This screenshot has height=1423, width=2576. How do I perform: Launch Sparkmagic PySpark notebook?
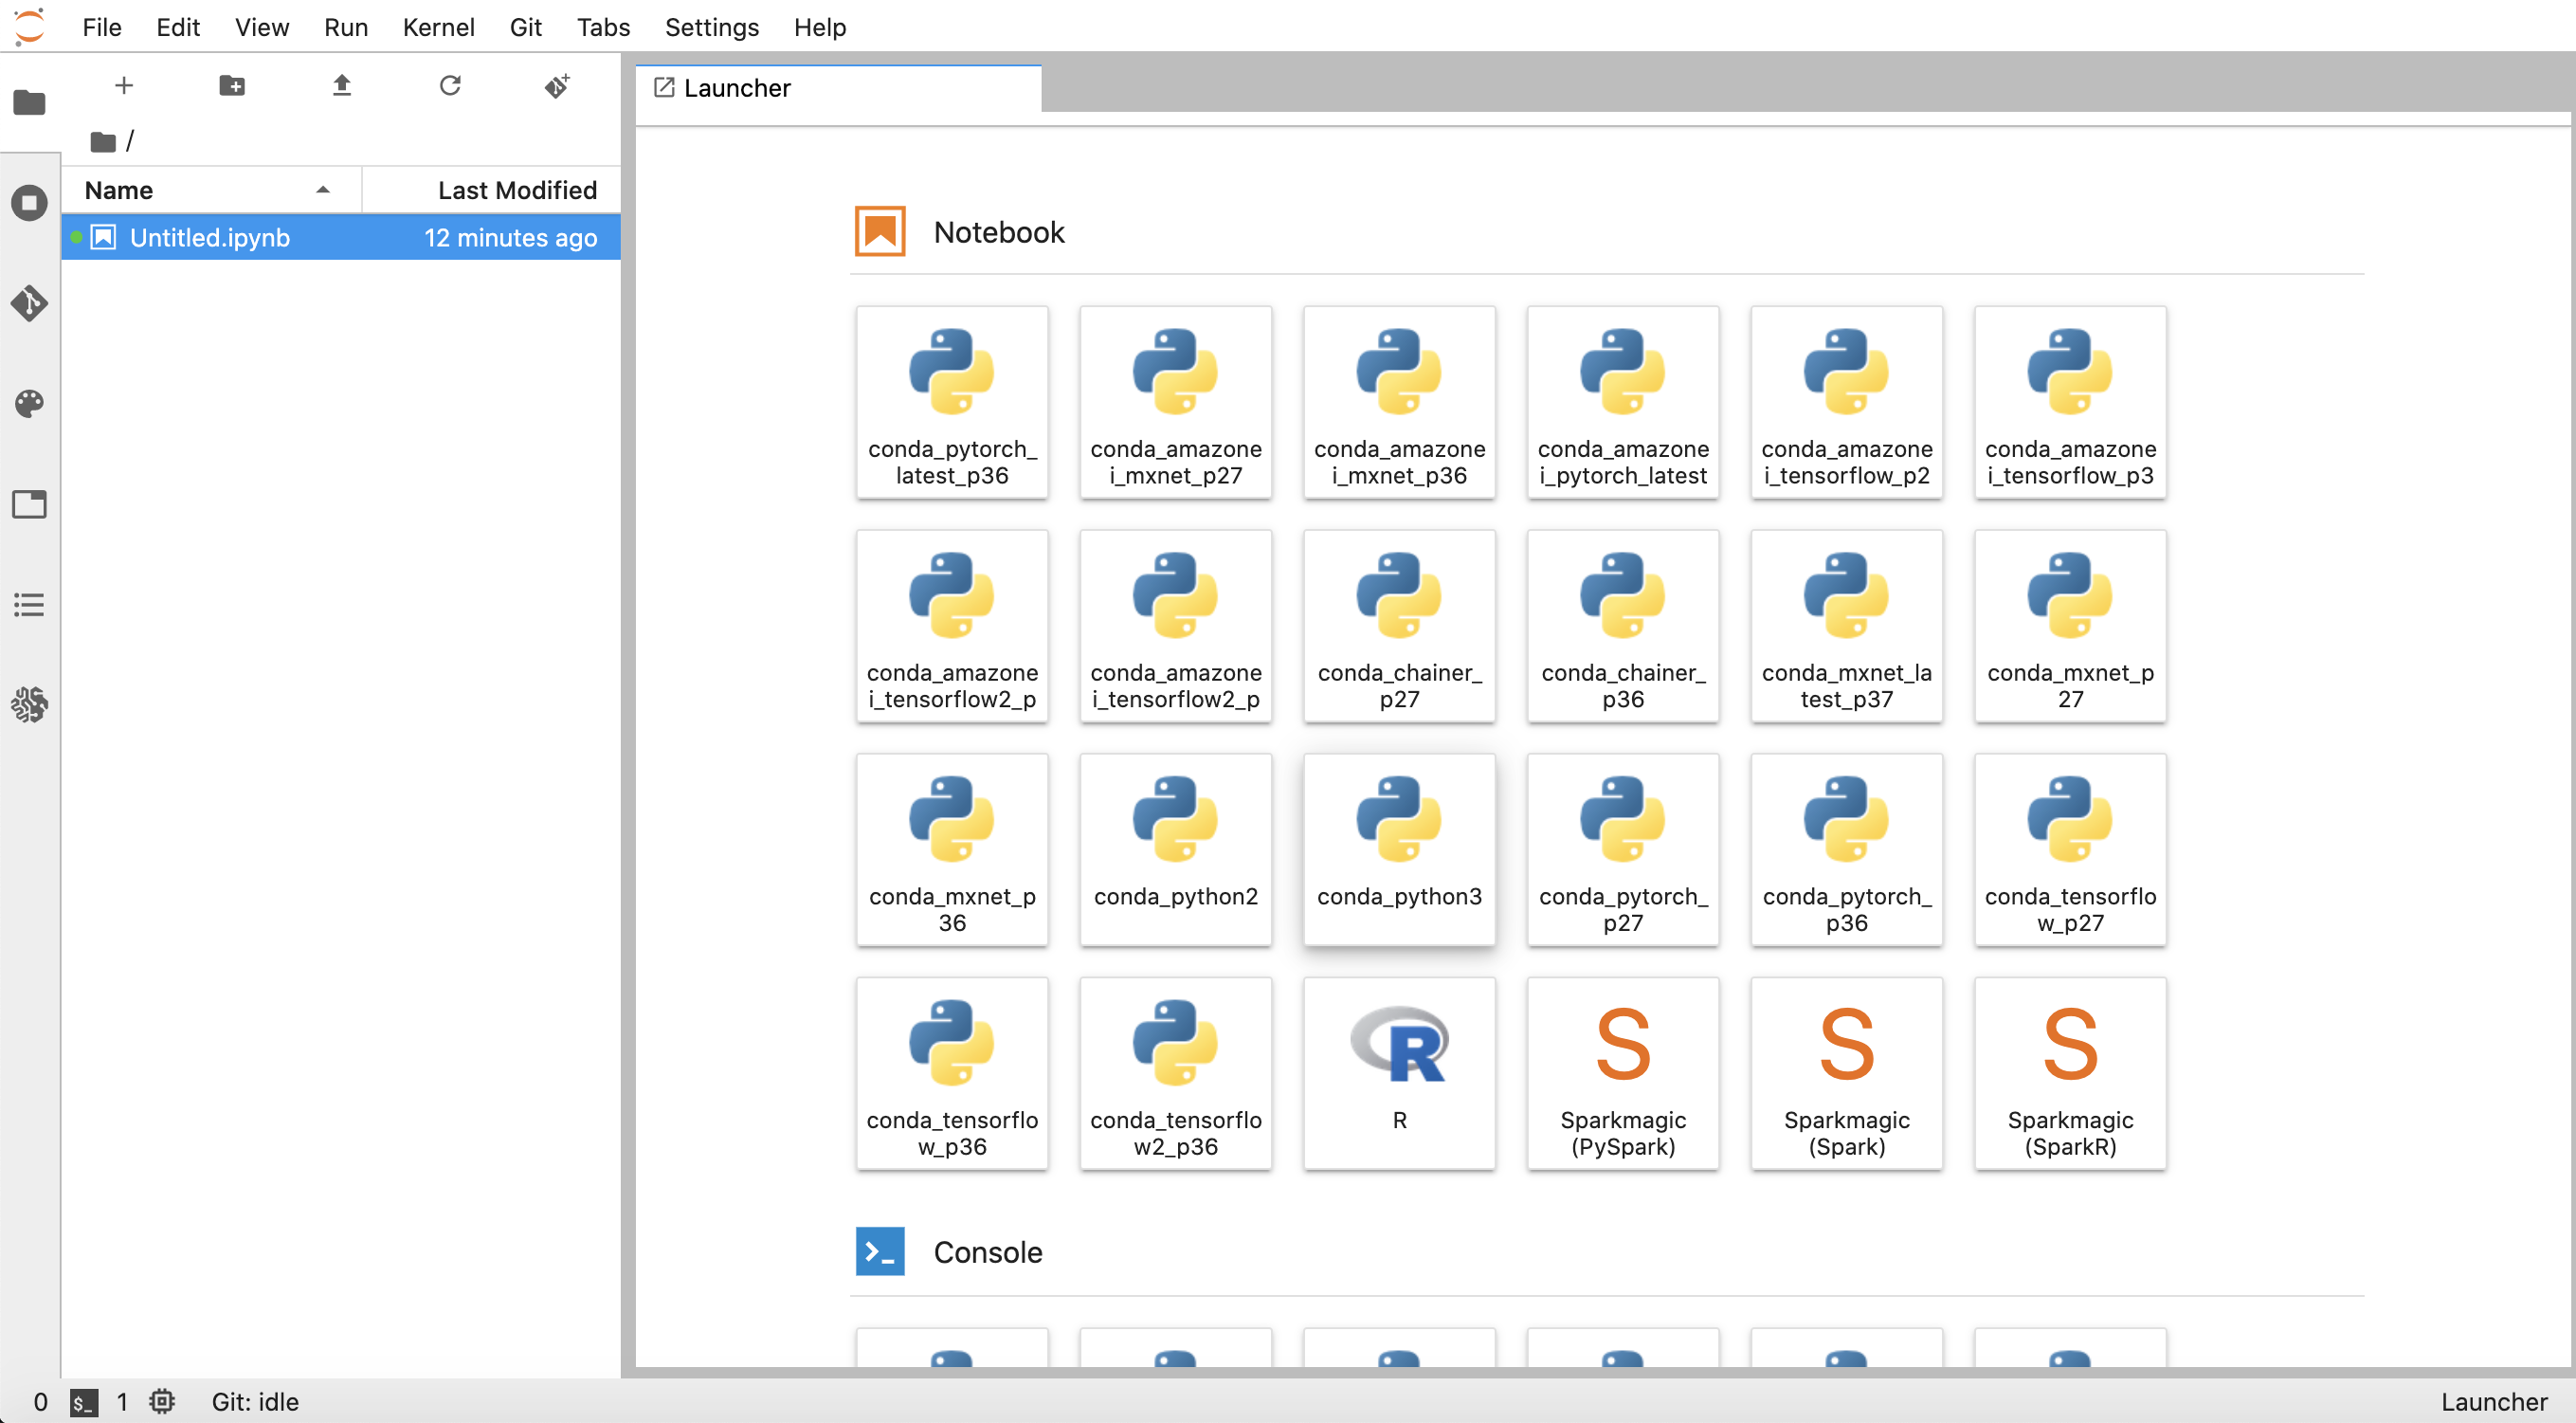tap(1624, 1070)
